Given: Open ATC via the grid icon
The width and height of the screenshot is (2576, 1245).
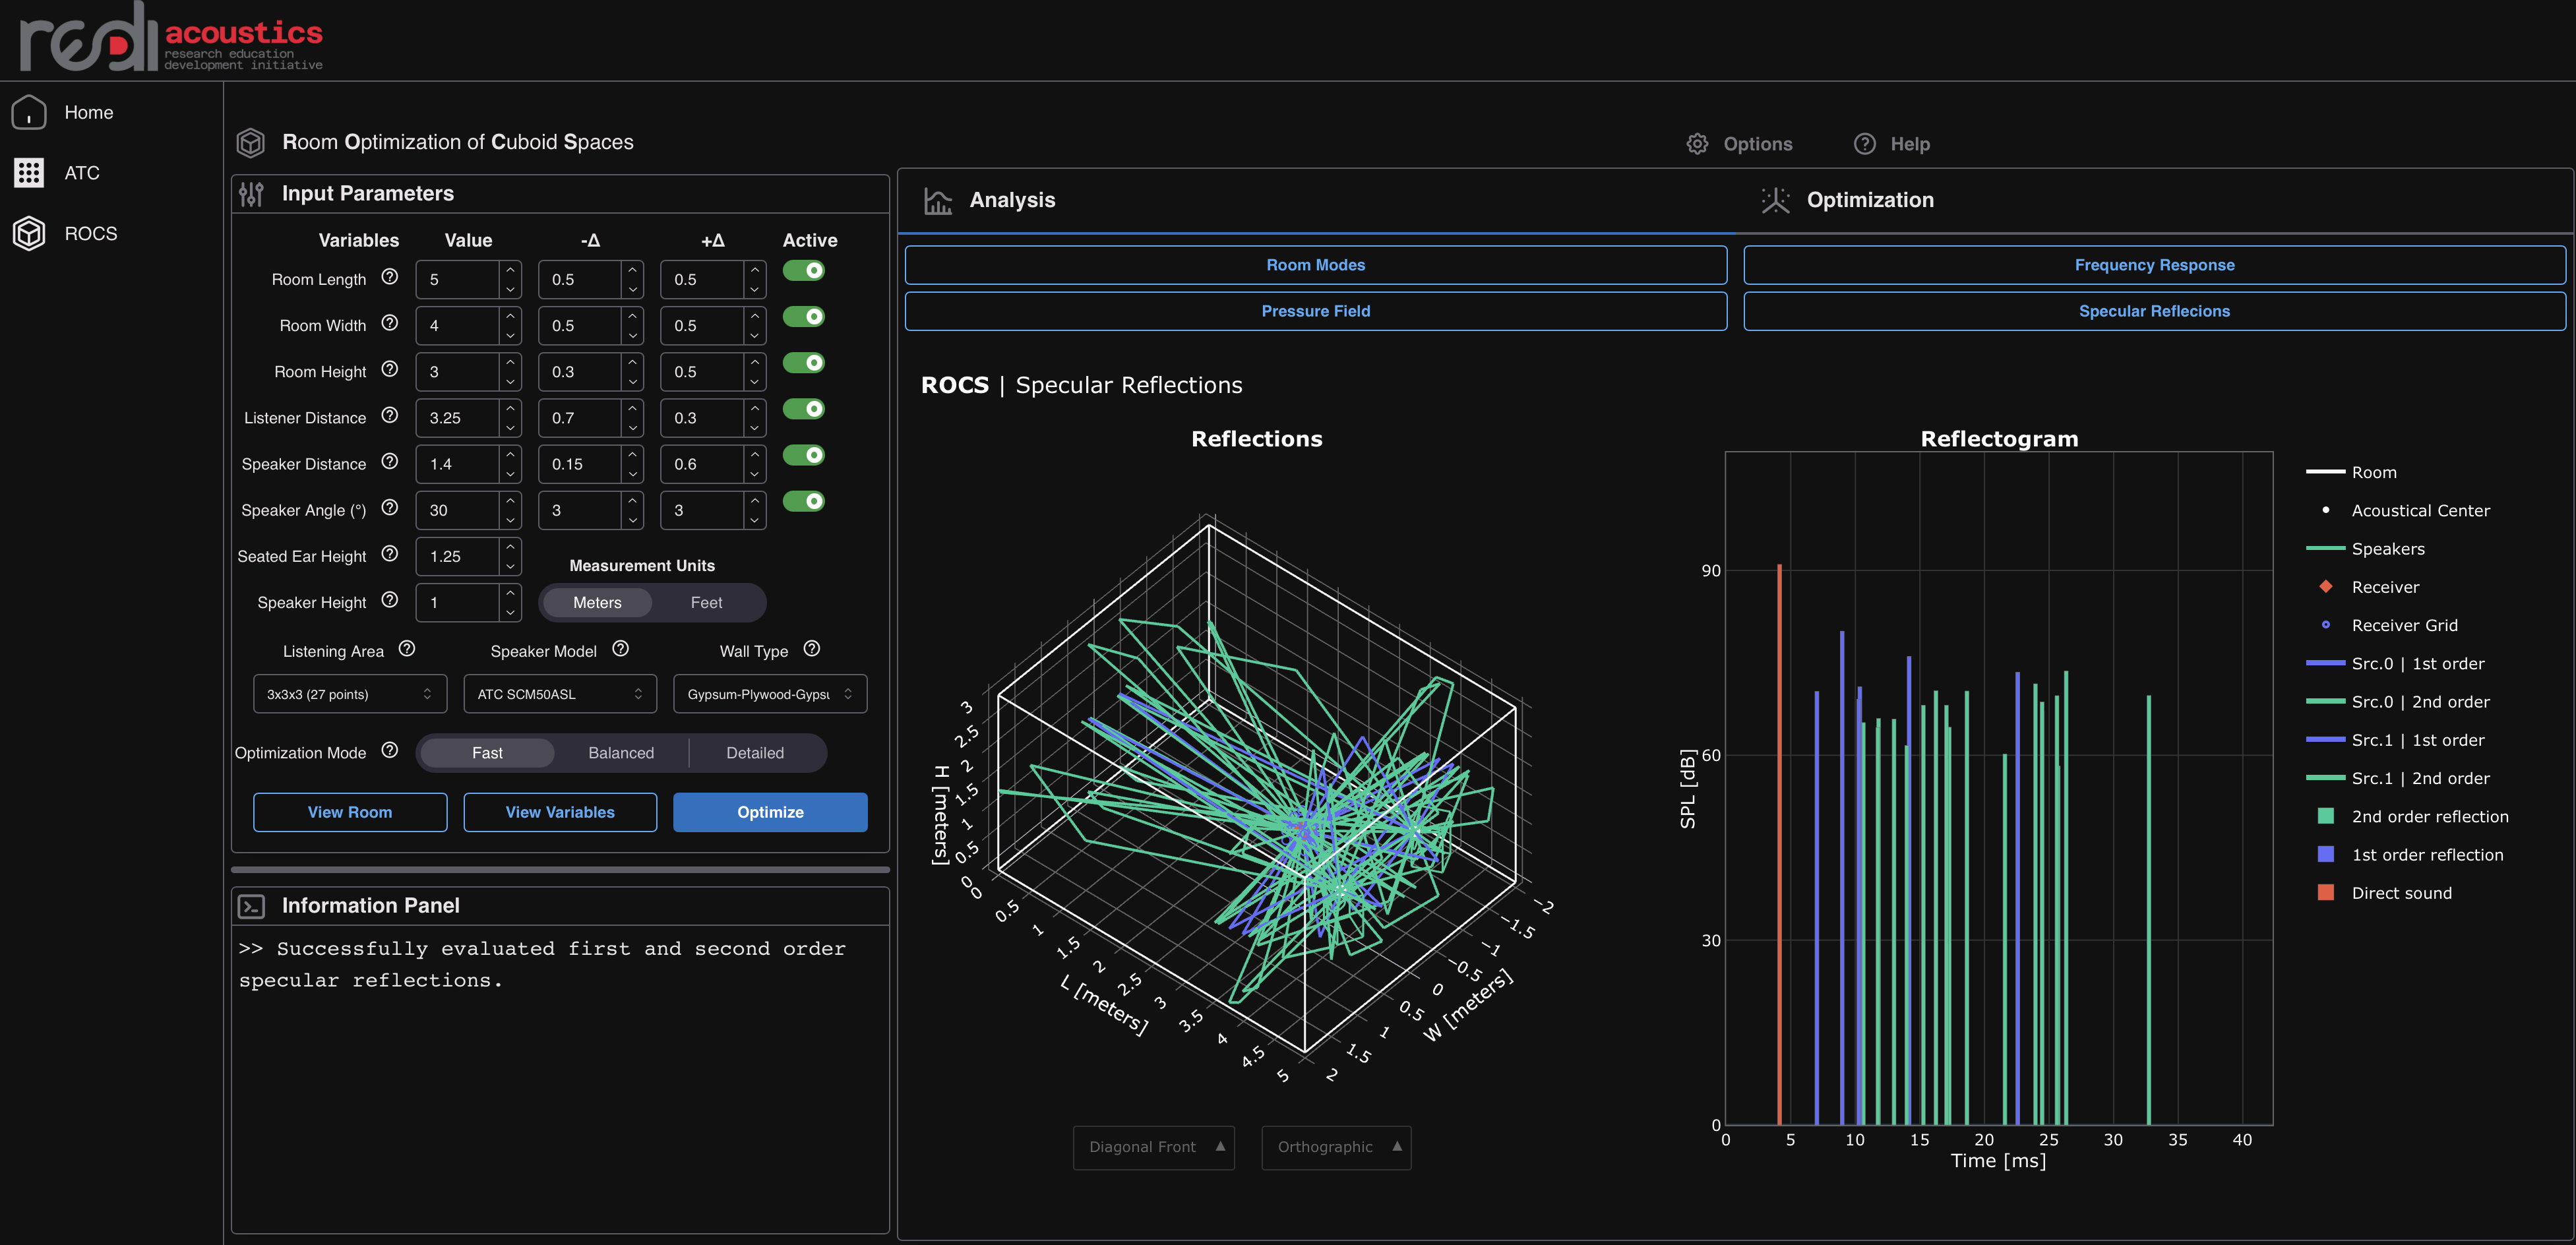Looking at the screenshot, I should 29,173.
